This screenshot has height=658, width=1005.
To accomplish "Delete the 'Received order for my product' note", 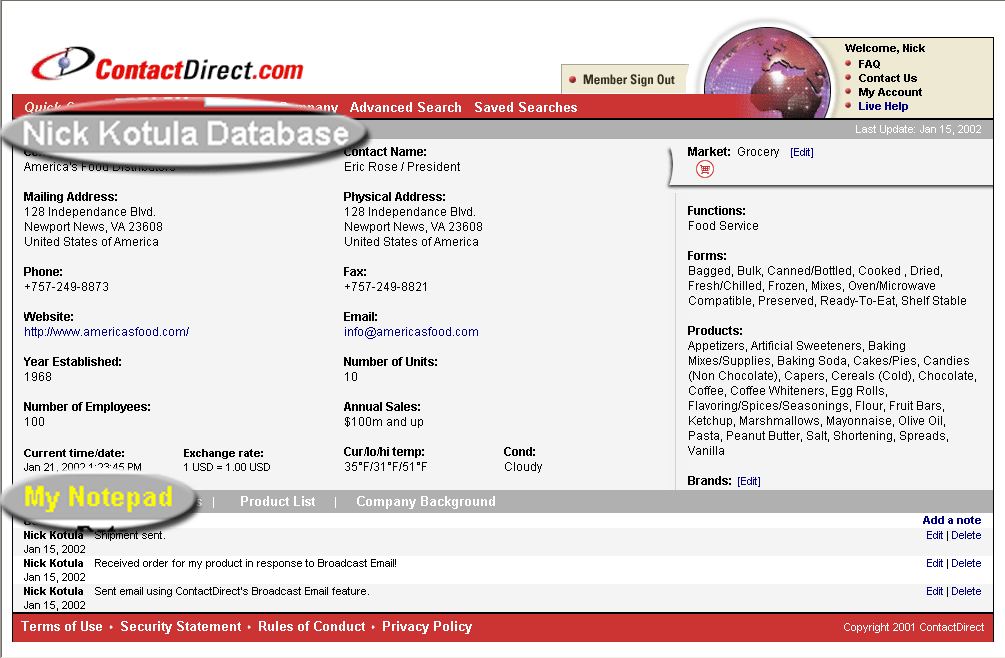I will pyautogui.click(x=966, y=564).
